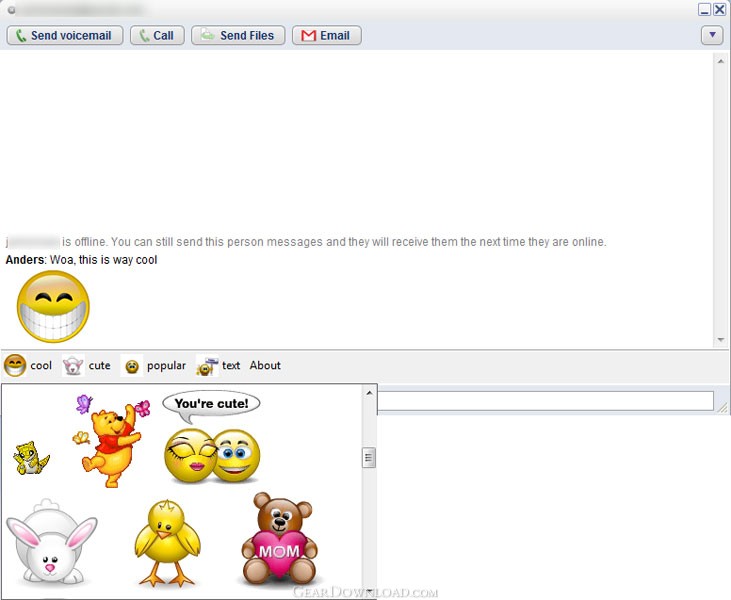The width and height of the screenshot is (731, 600).
Task: Click the emoticon panel scrollbar handle
Action: pyautogui.click(x=369, y=458)
